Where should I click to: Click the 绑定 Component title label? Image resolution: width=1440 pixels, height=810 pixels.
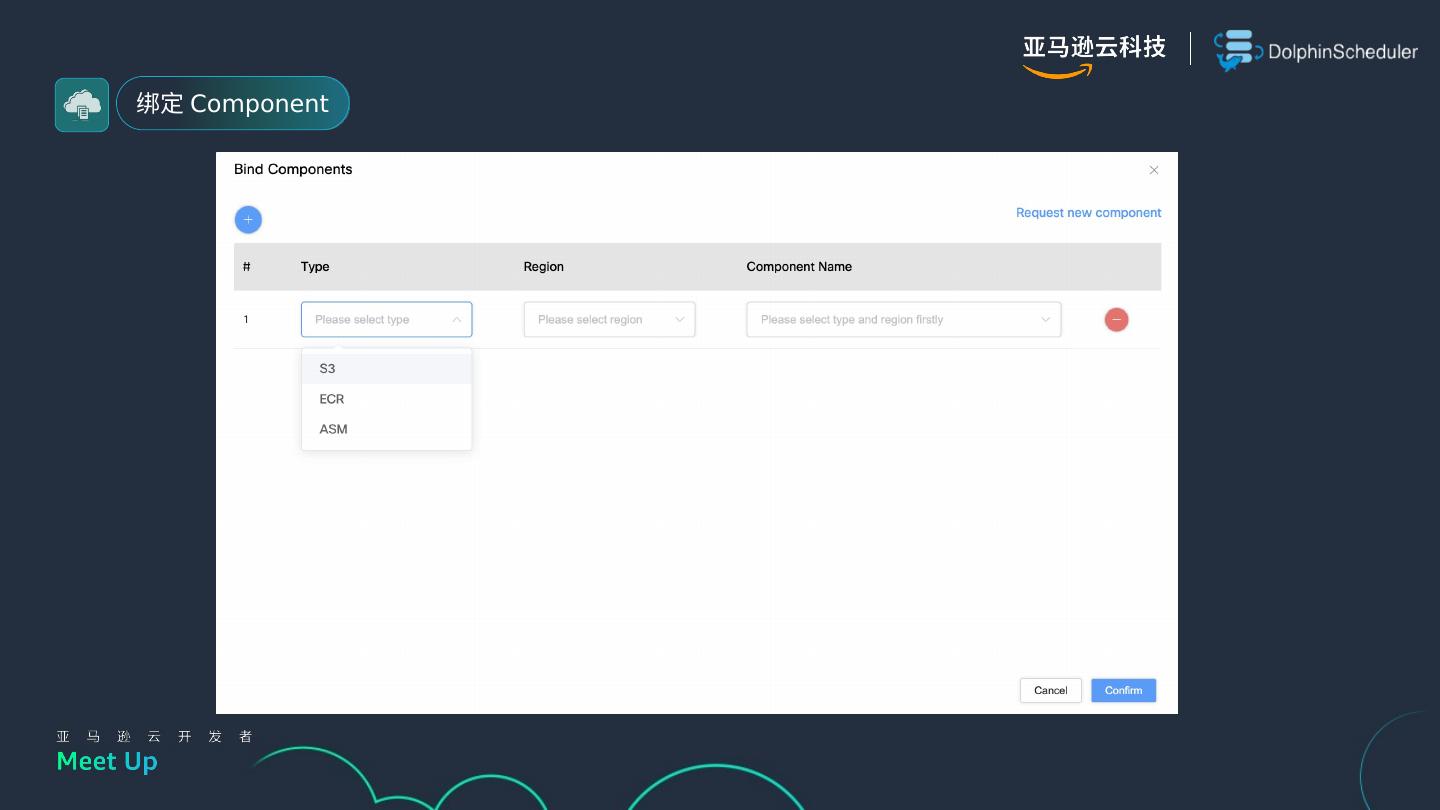[x=232, y=104]
